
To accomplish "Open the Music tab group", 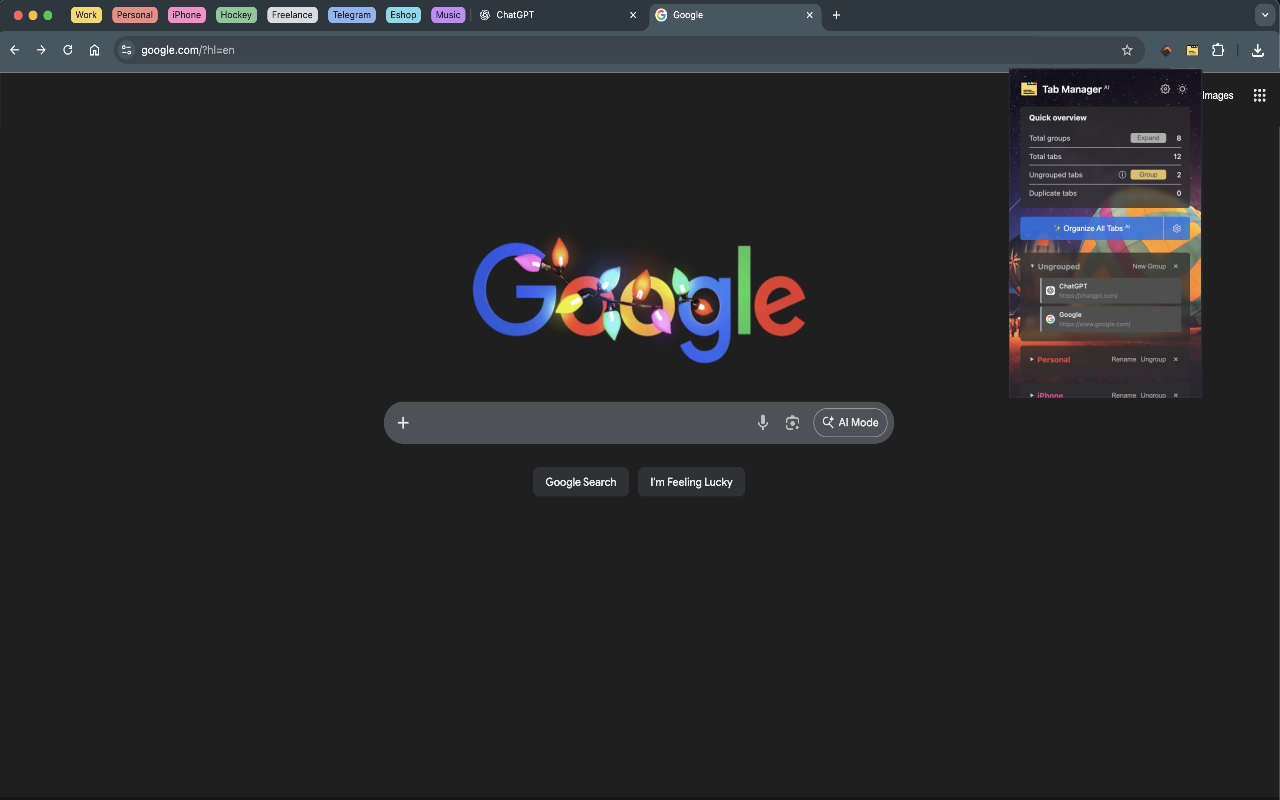I will tap(448, 15).
